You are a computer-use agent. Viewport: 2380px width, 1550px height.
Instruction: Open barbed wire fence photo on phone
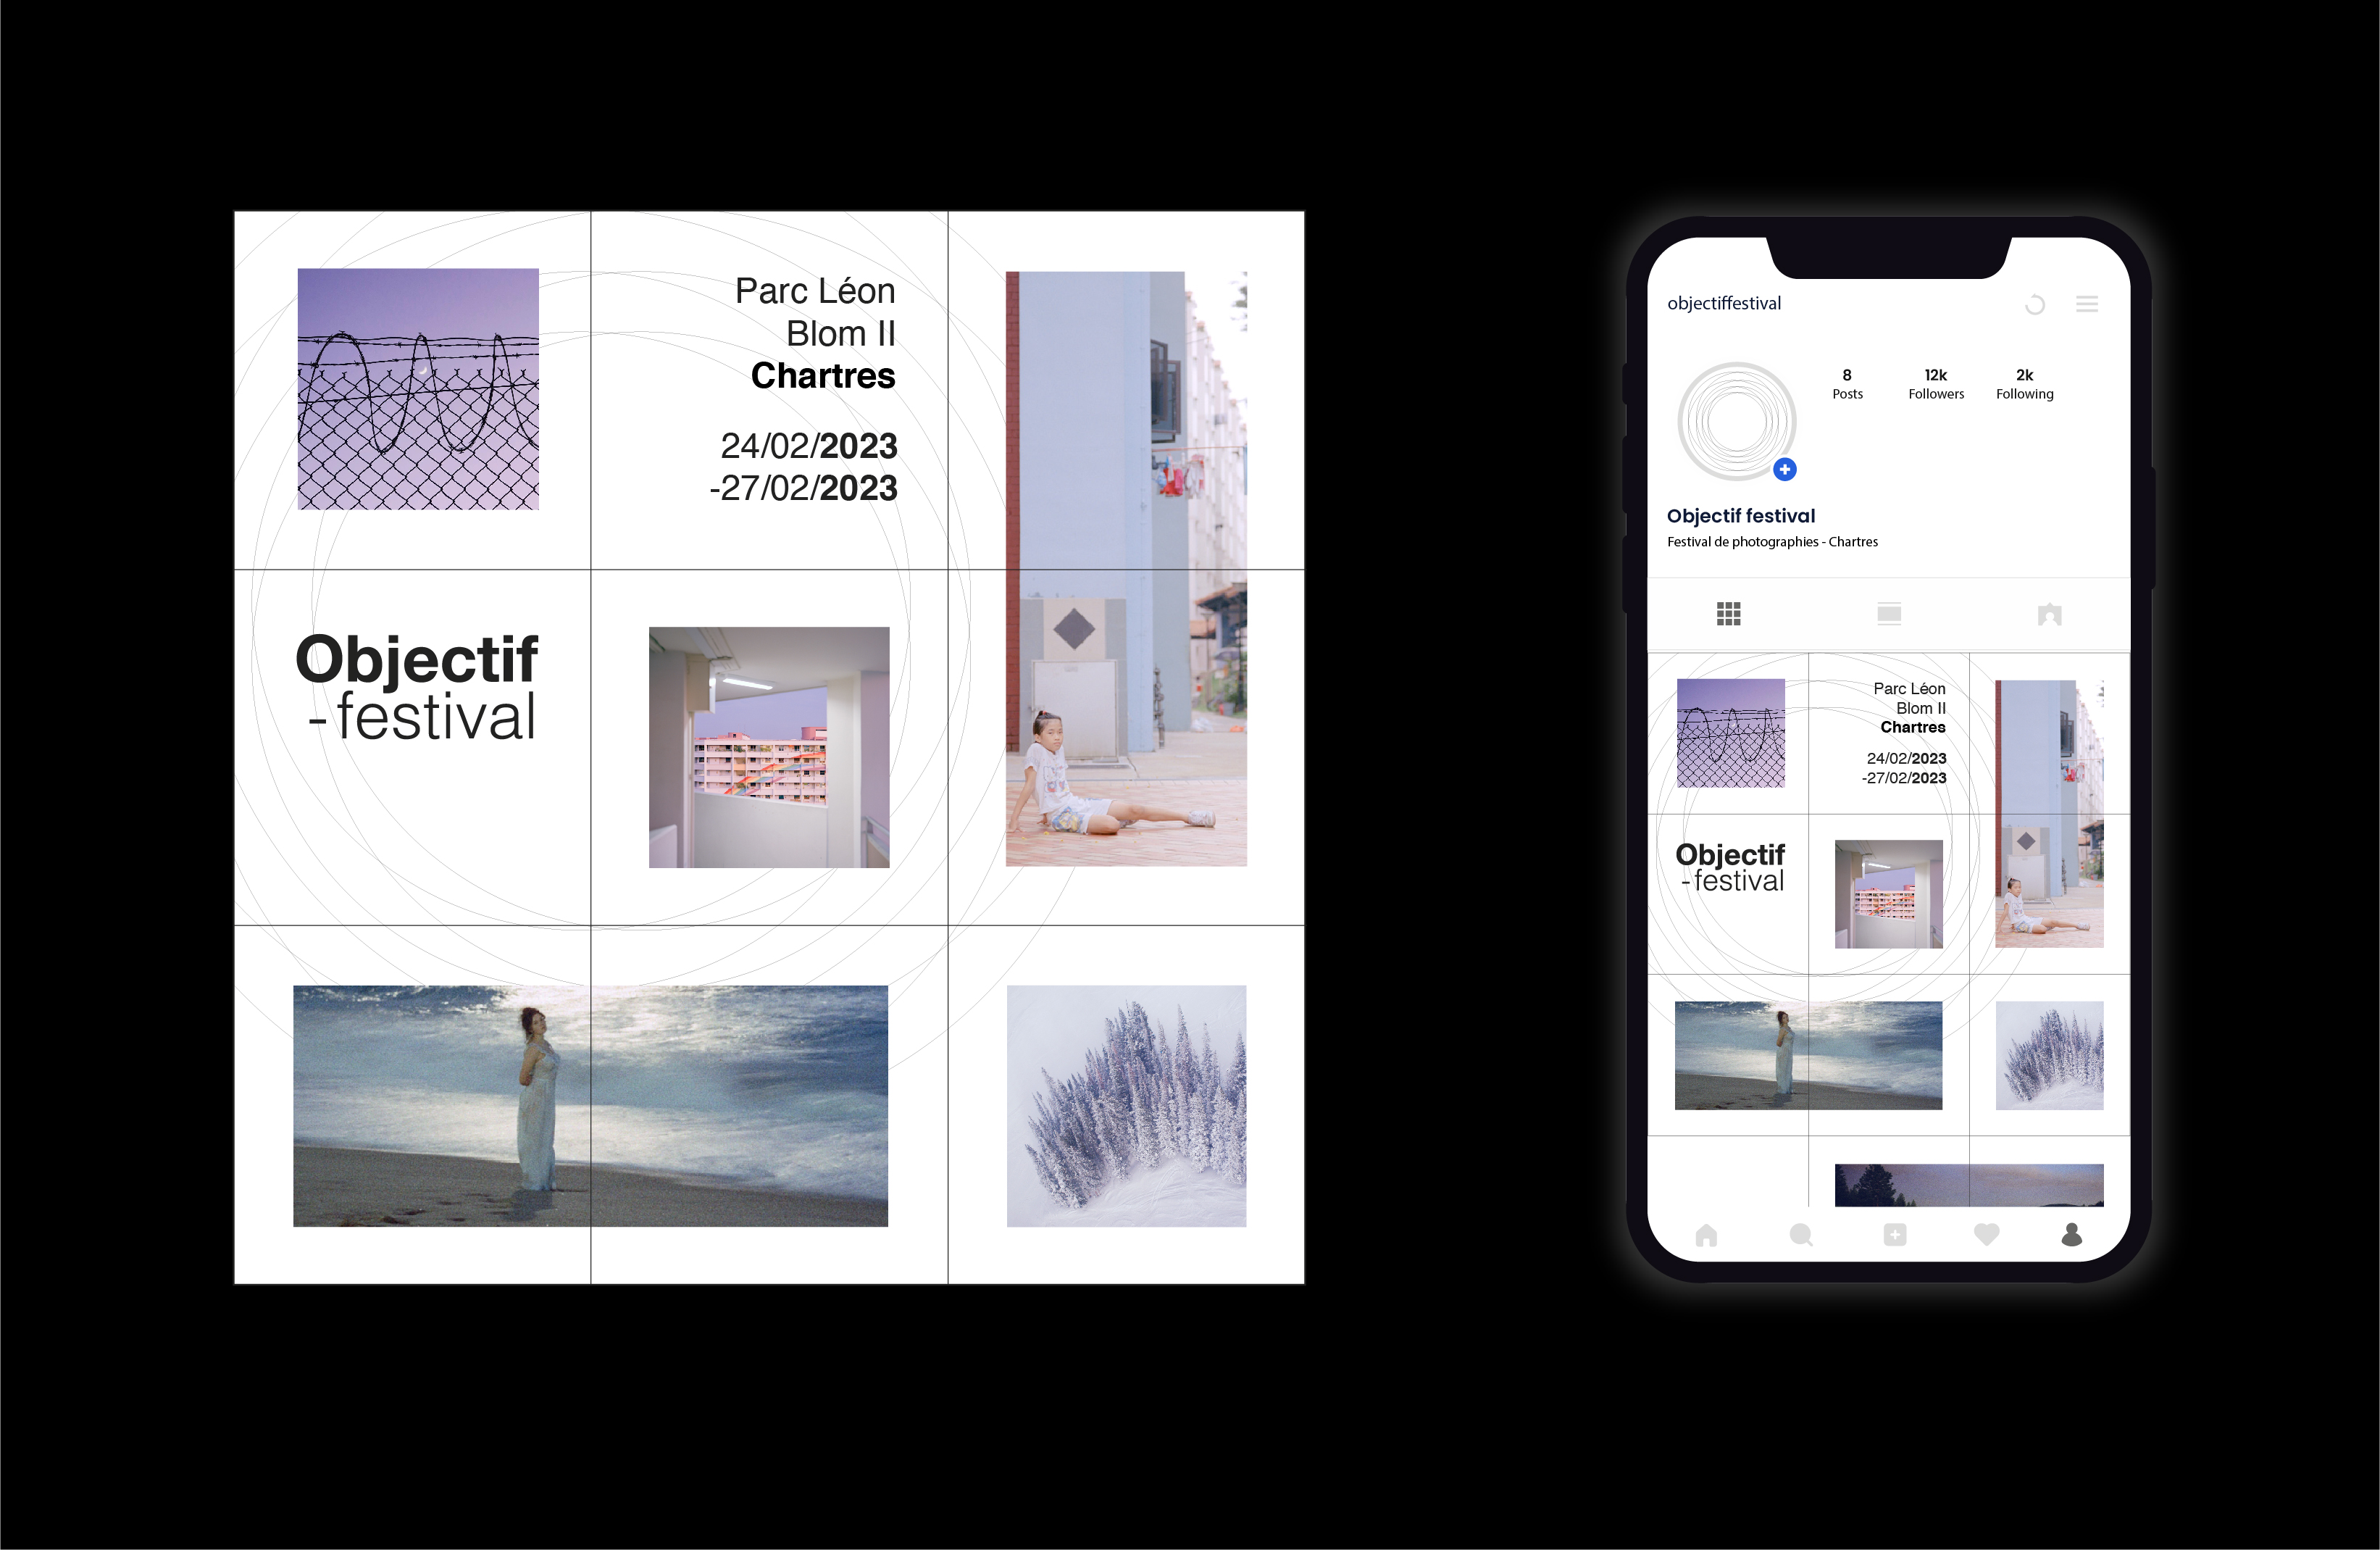click(x=1730, y=733)
